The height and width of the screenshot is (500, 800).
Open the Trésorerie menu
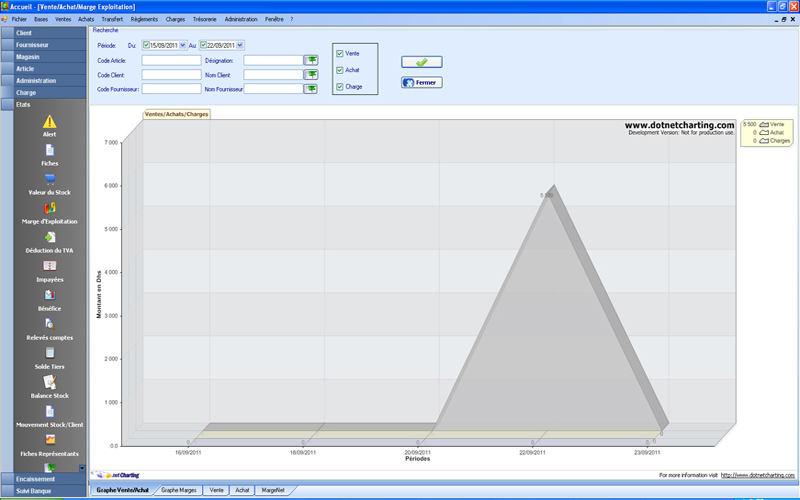coord(204,19)
